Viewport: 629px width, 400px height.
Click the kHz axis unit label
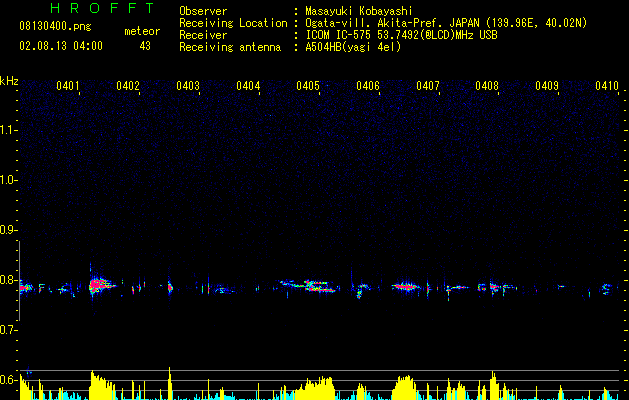tap(9, 81)
